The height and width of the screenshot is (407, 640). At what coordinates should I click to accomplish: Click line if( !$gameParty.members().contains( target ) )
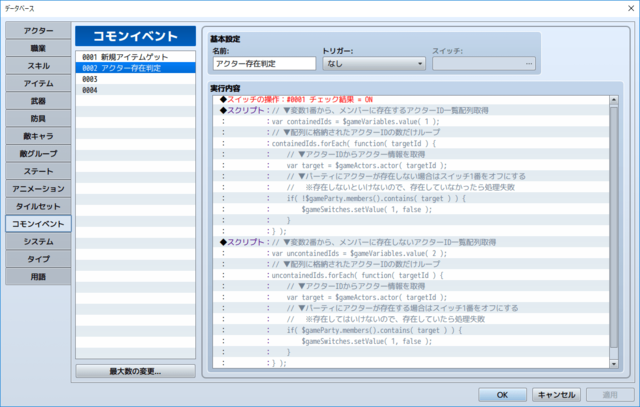pyautogui.click(x=411, y=198)
